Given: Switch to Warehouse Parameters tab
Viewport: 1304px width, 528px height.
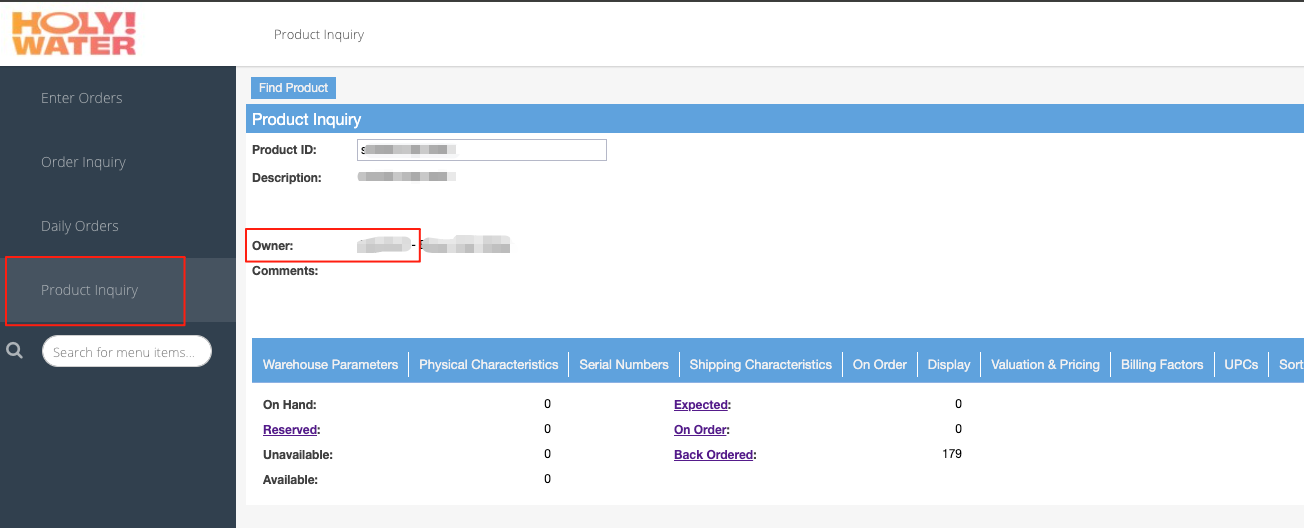Looking at the screenshot, I should click(330, 365).
